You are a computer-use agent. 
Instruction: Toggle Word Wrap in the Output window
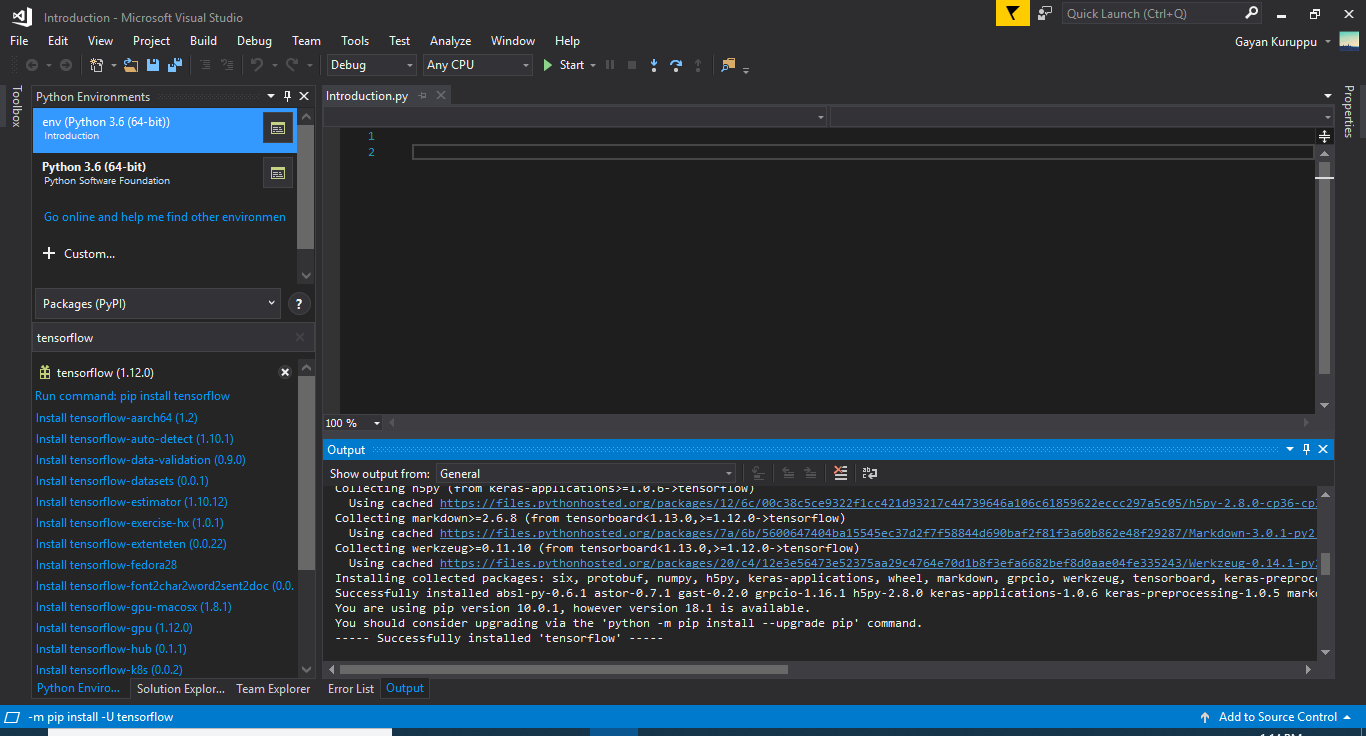tap(870, 473)
